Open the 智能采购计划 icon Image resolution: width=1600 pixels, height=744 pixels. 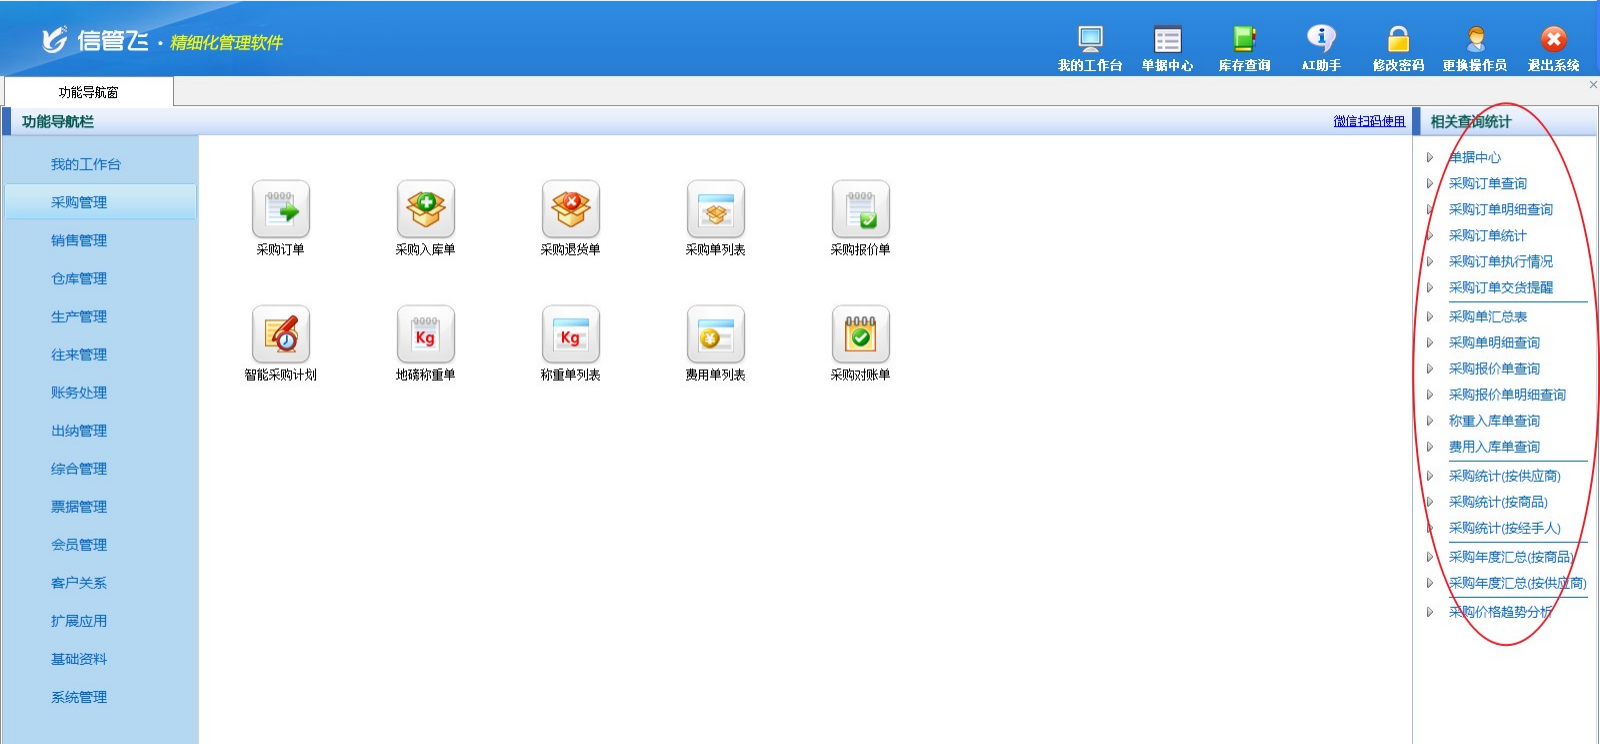[280, 335]
